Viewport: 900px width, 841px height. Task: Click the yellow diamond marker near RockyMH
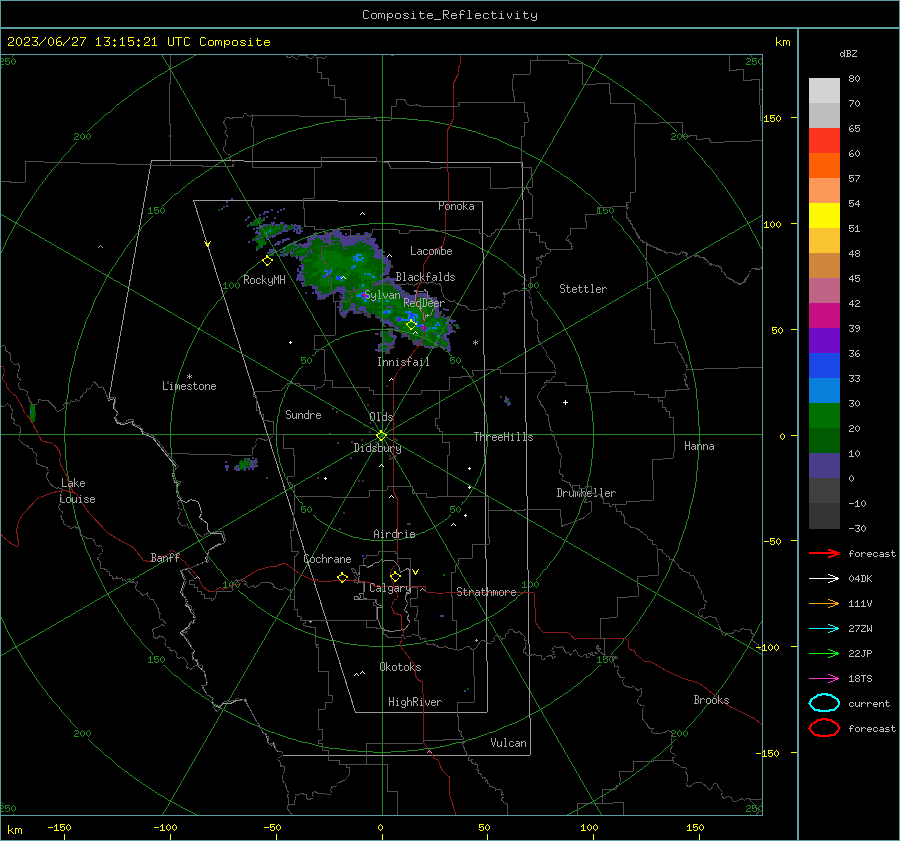[267, 261]
